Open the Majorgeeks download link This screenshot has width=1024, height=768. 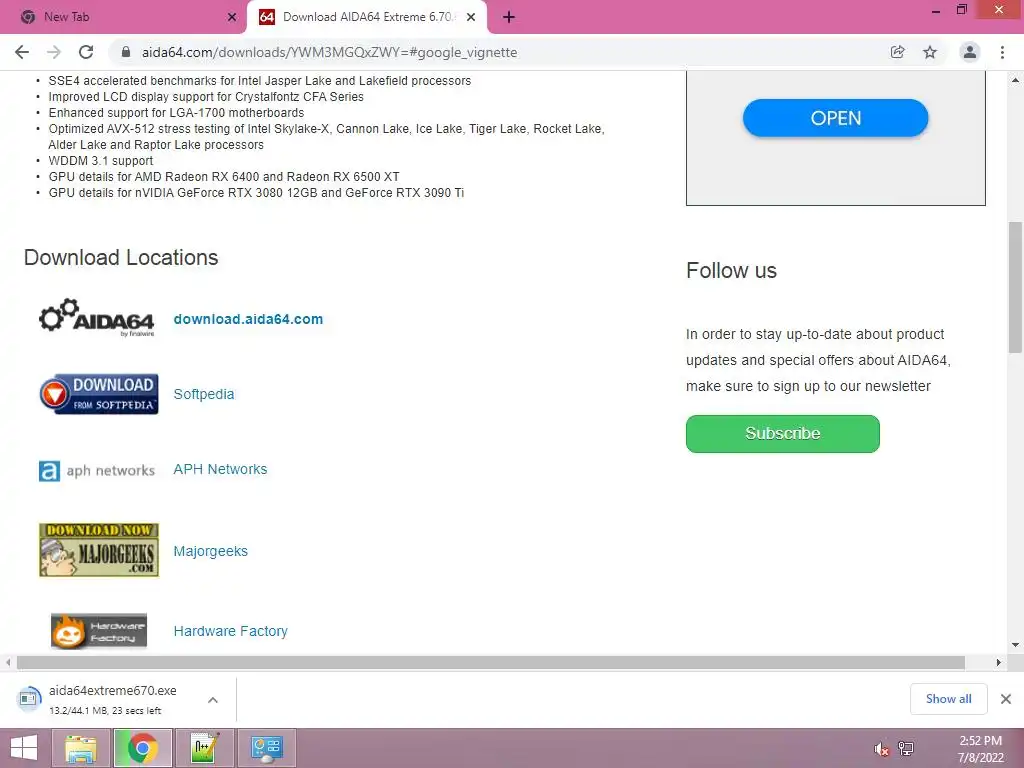tap(210, 551)
